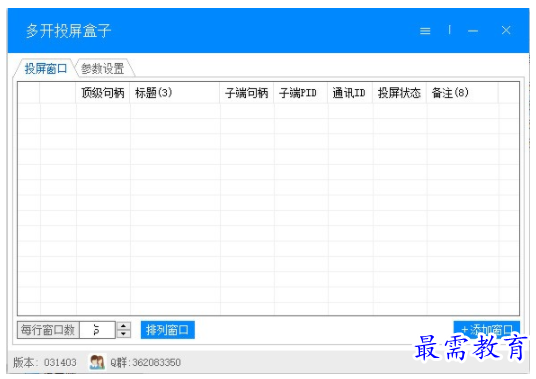Viewport: 536px width, 379px height.
Task: Click the 每行窗口数 label
Action: (48, 330)
